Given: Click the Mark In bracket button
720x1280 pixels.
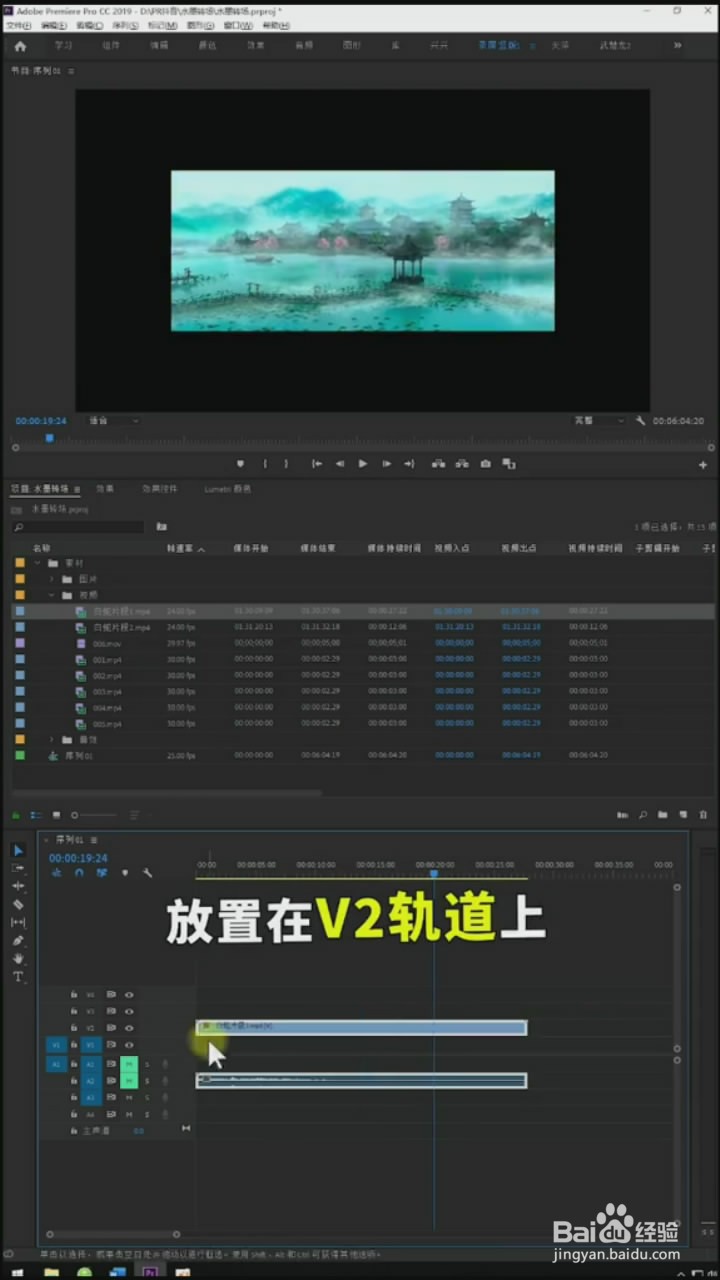Looking at the screenshot, I should (265, 464).
